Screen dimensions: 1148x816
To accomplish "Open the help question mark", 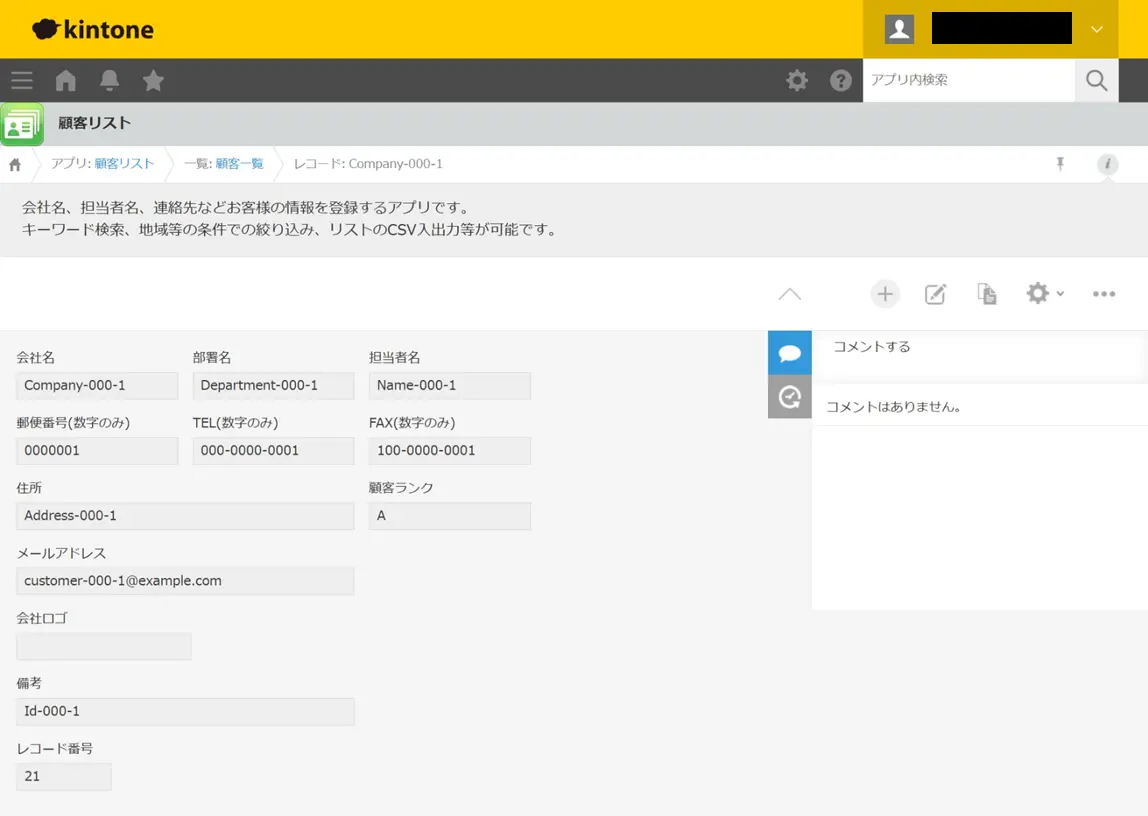I will (x=840, y=81).
